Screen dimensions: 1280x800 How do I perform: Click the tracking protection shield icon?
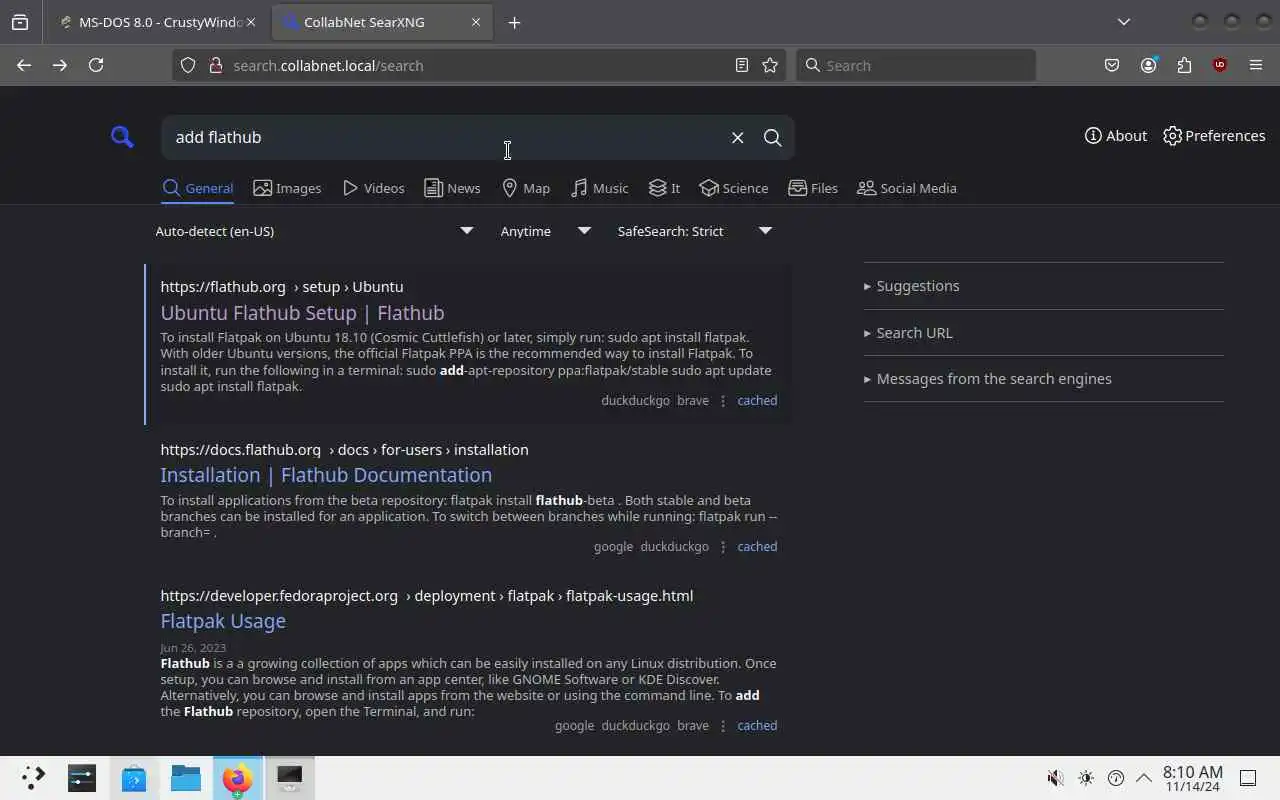point(187,65)
